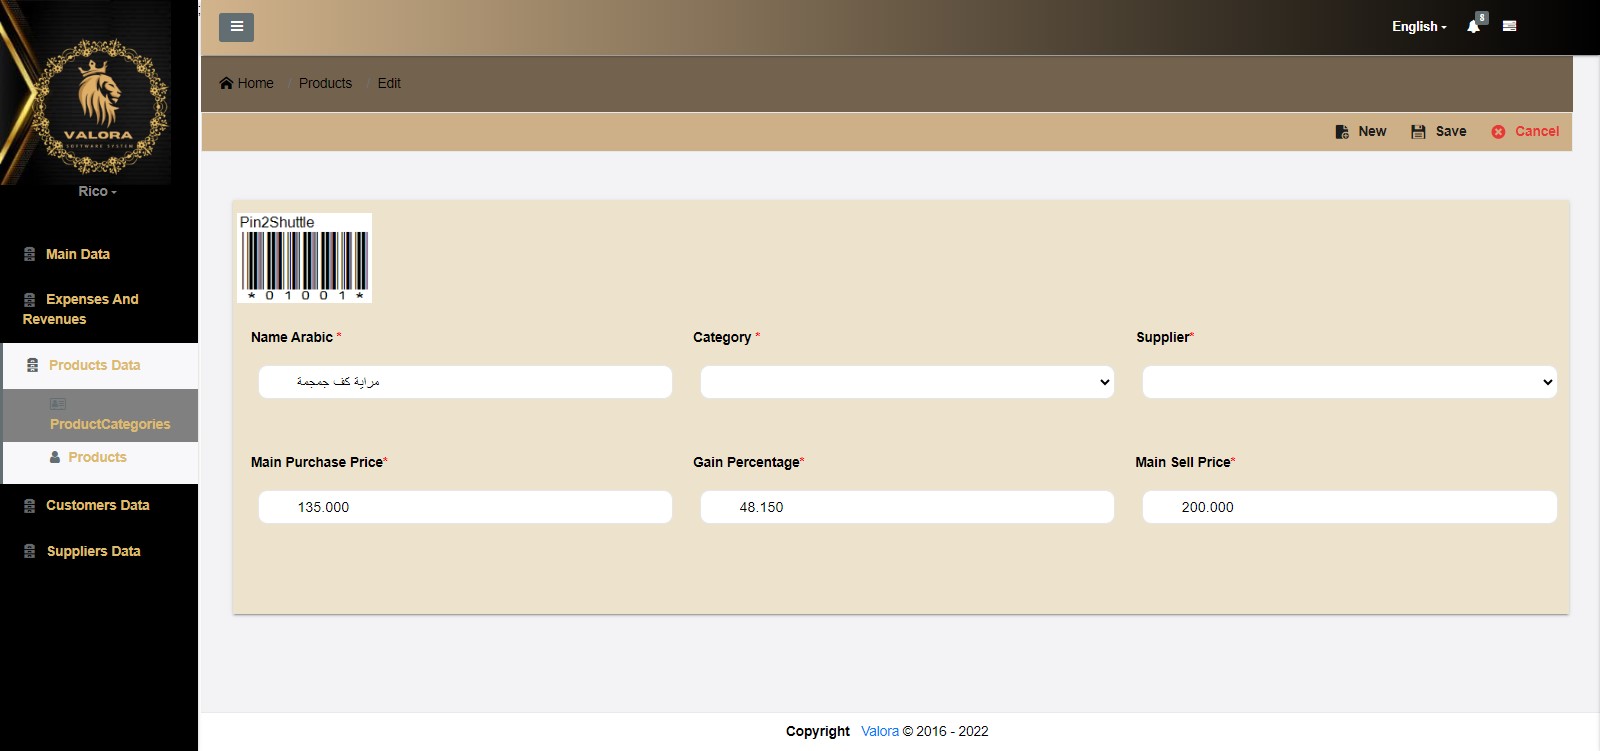Open the Supplier dropdown
The height and width of the screenshot is (751, 1600).
(x=1349, y=382)
